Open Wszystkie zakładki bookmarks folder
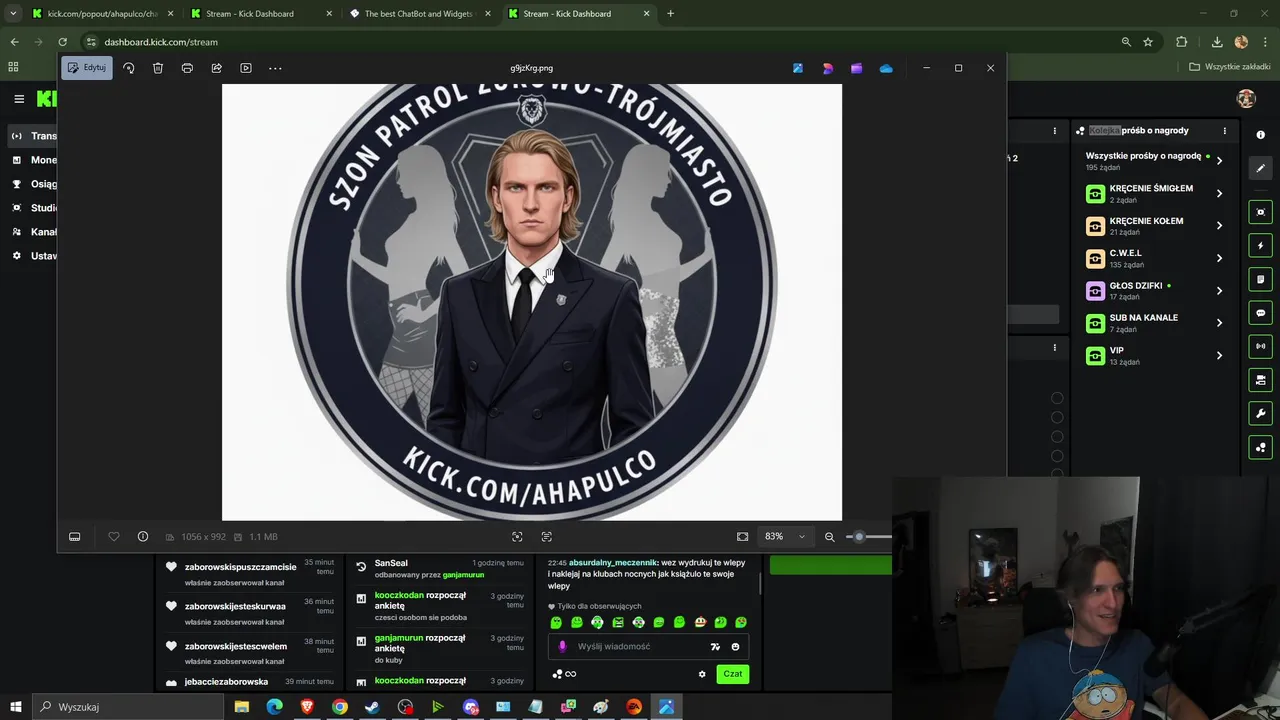 1229,67
